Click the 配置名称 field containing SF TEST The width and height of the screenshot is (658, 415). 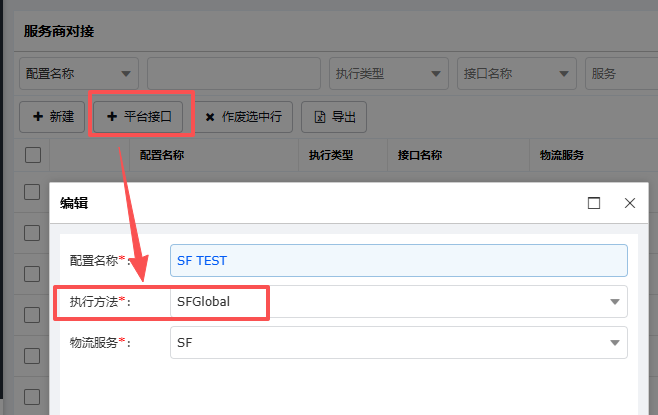398,260
